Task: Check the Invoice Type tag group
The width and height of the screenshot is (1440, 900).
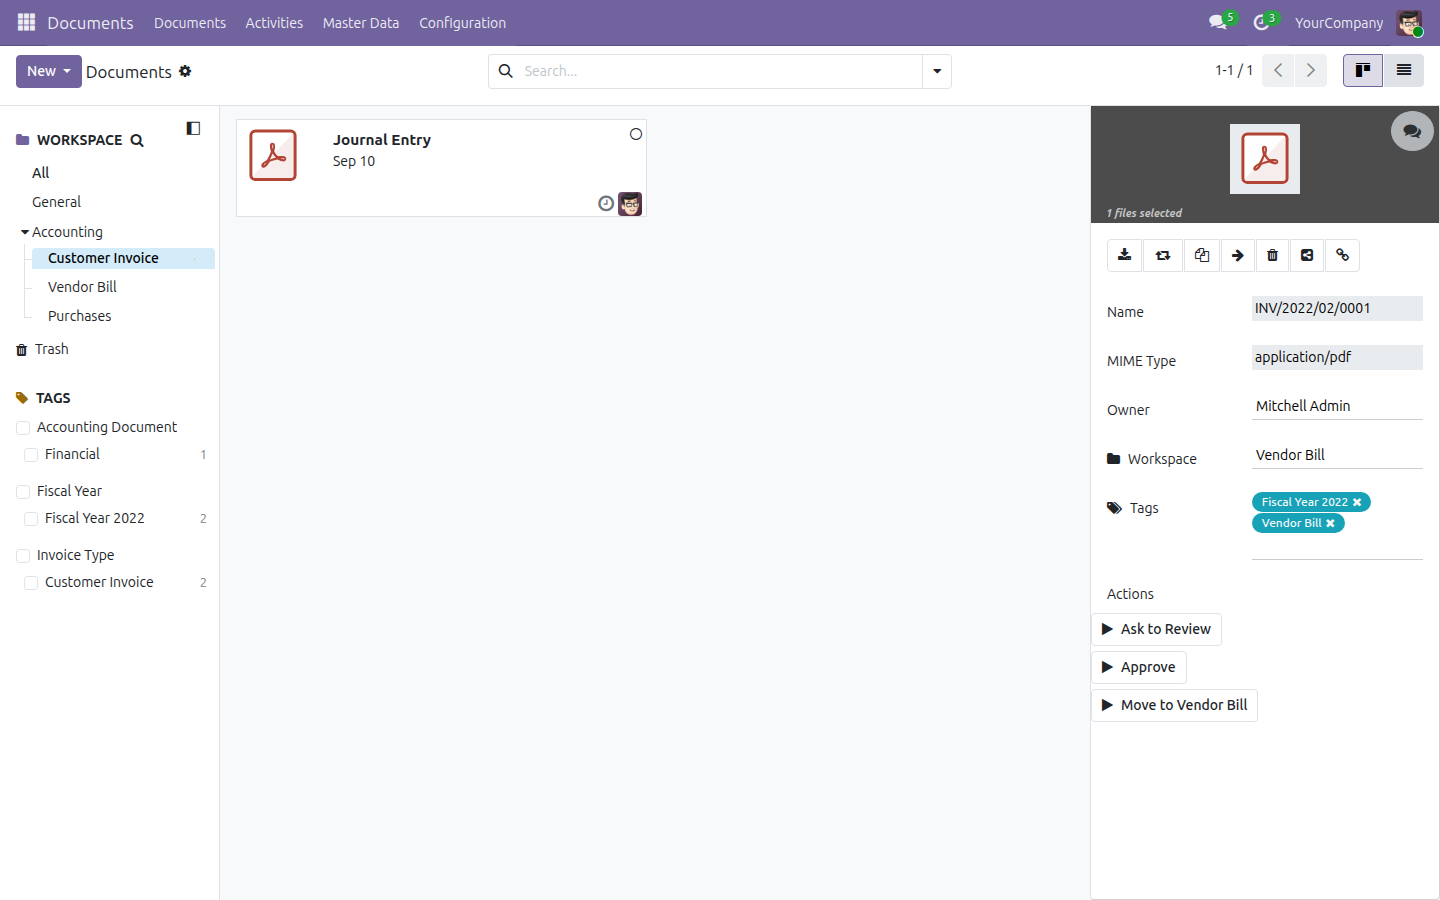Action: tap(23, 556)
